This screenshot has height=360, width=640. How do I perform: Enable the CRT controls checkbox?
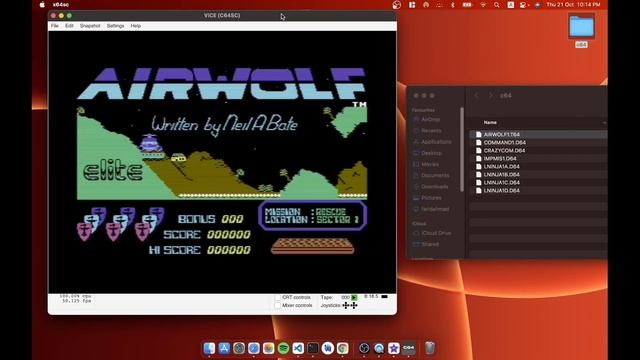coord(278,298)
